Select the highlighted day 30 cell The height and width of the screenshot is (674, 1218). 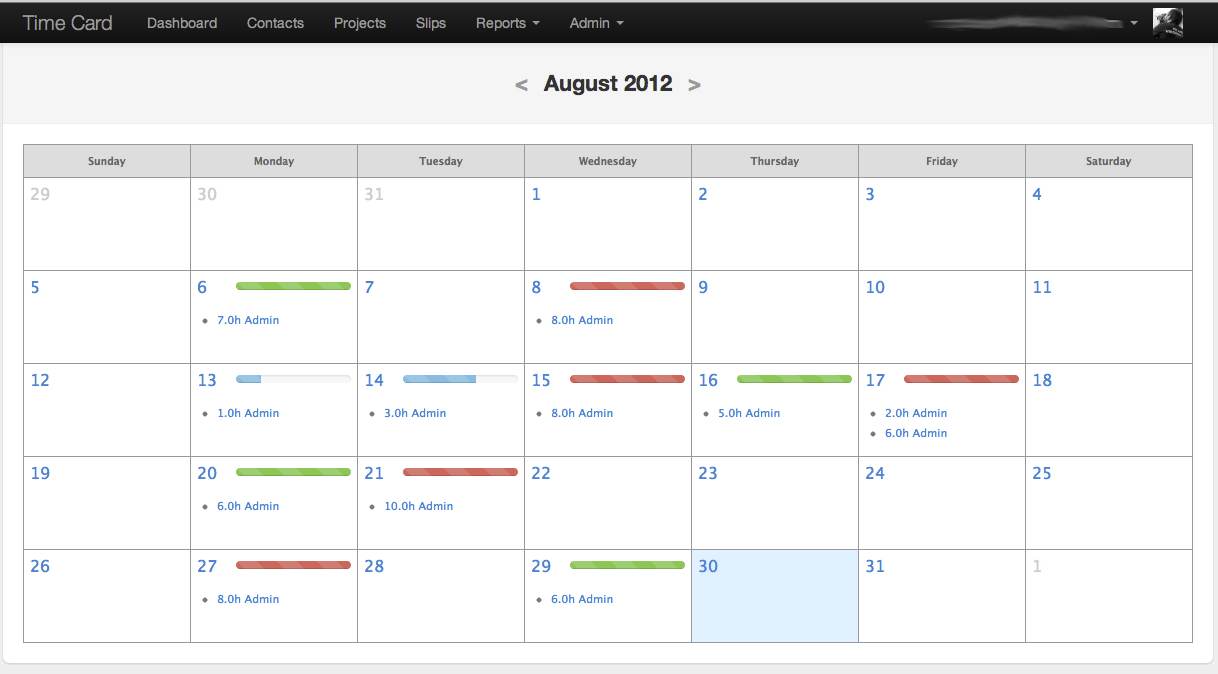click(774, 600)
